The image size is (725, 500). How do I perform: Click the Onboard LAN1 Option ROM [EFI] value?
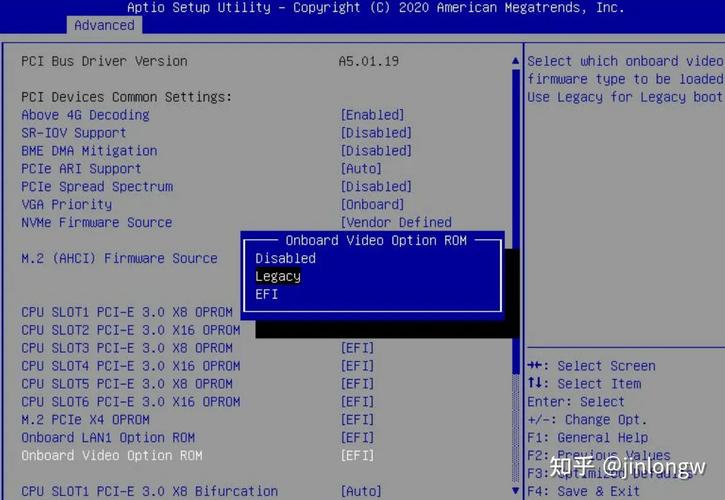point(357,437)
